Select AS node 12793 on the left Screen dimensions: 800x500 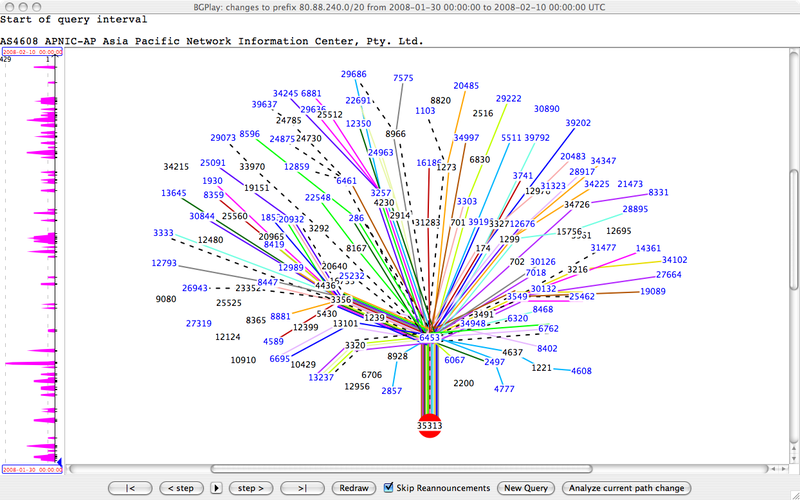pos(164,264)
